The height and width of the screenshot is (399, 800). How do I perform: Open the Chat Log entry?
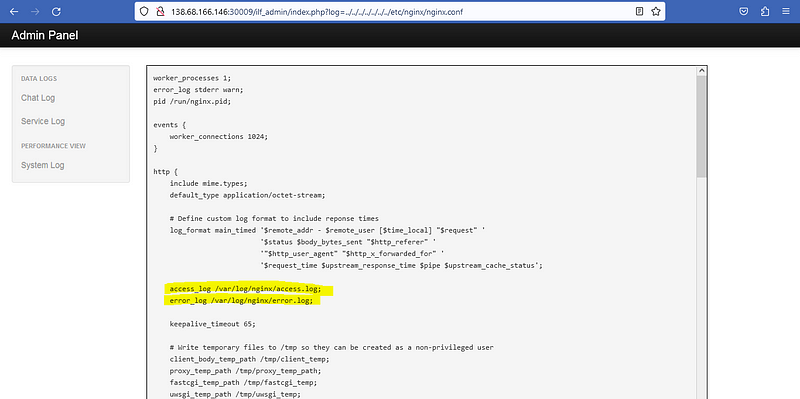(38, 98)
